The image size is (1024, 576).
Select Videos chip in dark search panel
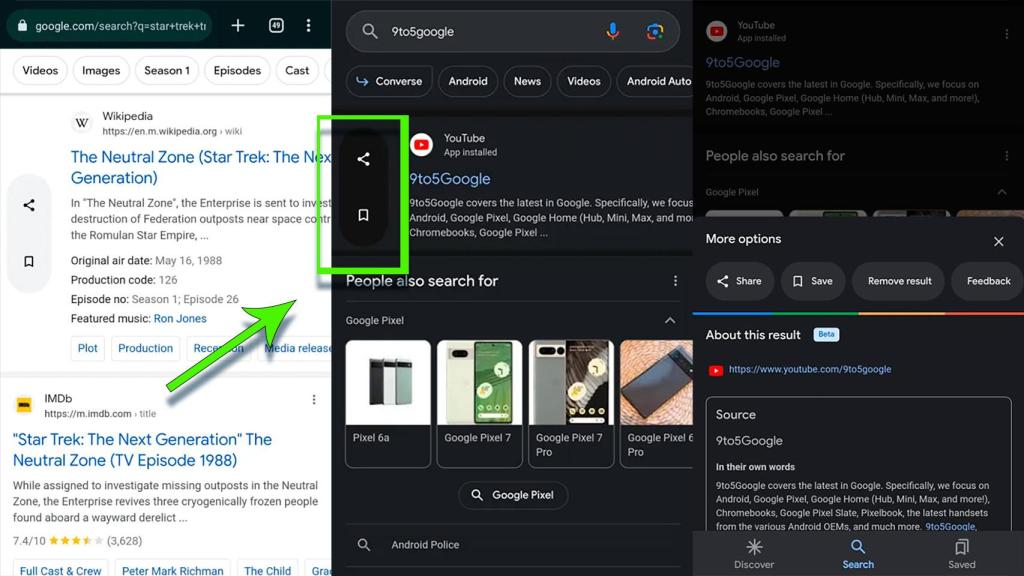583,82
